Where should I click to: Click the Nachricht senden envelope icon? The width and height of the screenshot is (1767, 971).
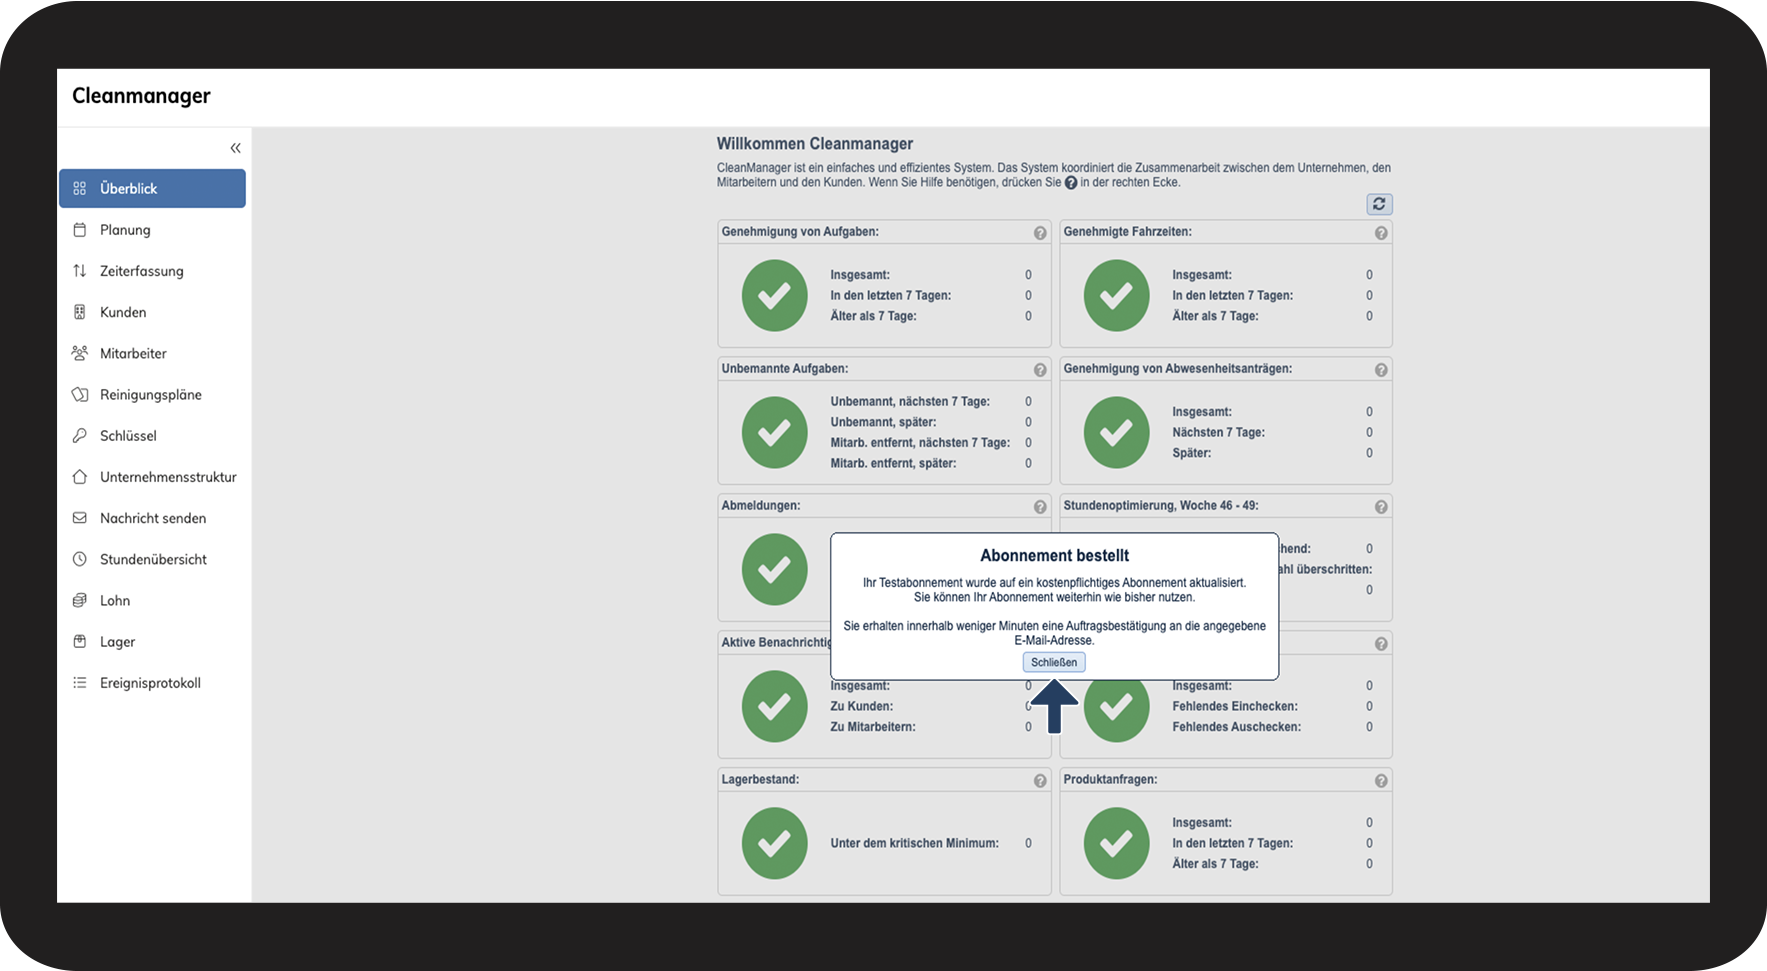pos(80,518)
